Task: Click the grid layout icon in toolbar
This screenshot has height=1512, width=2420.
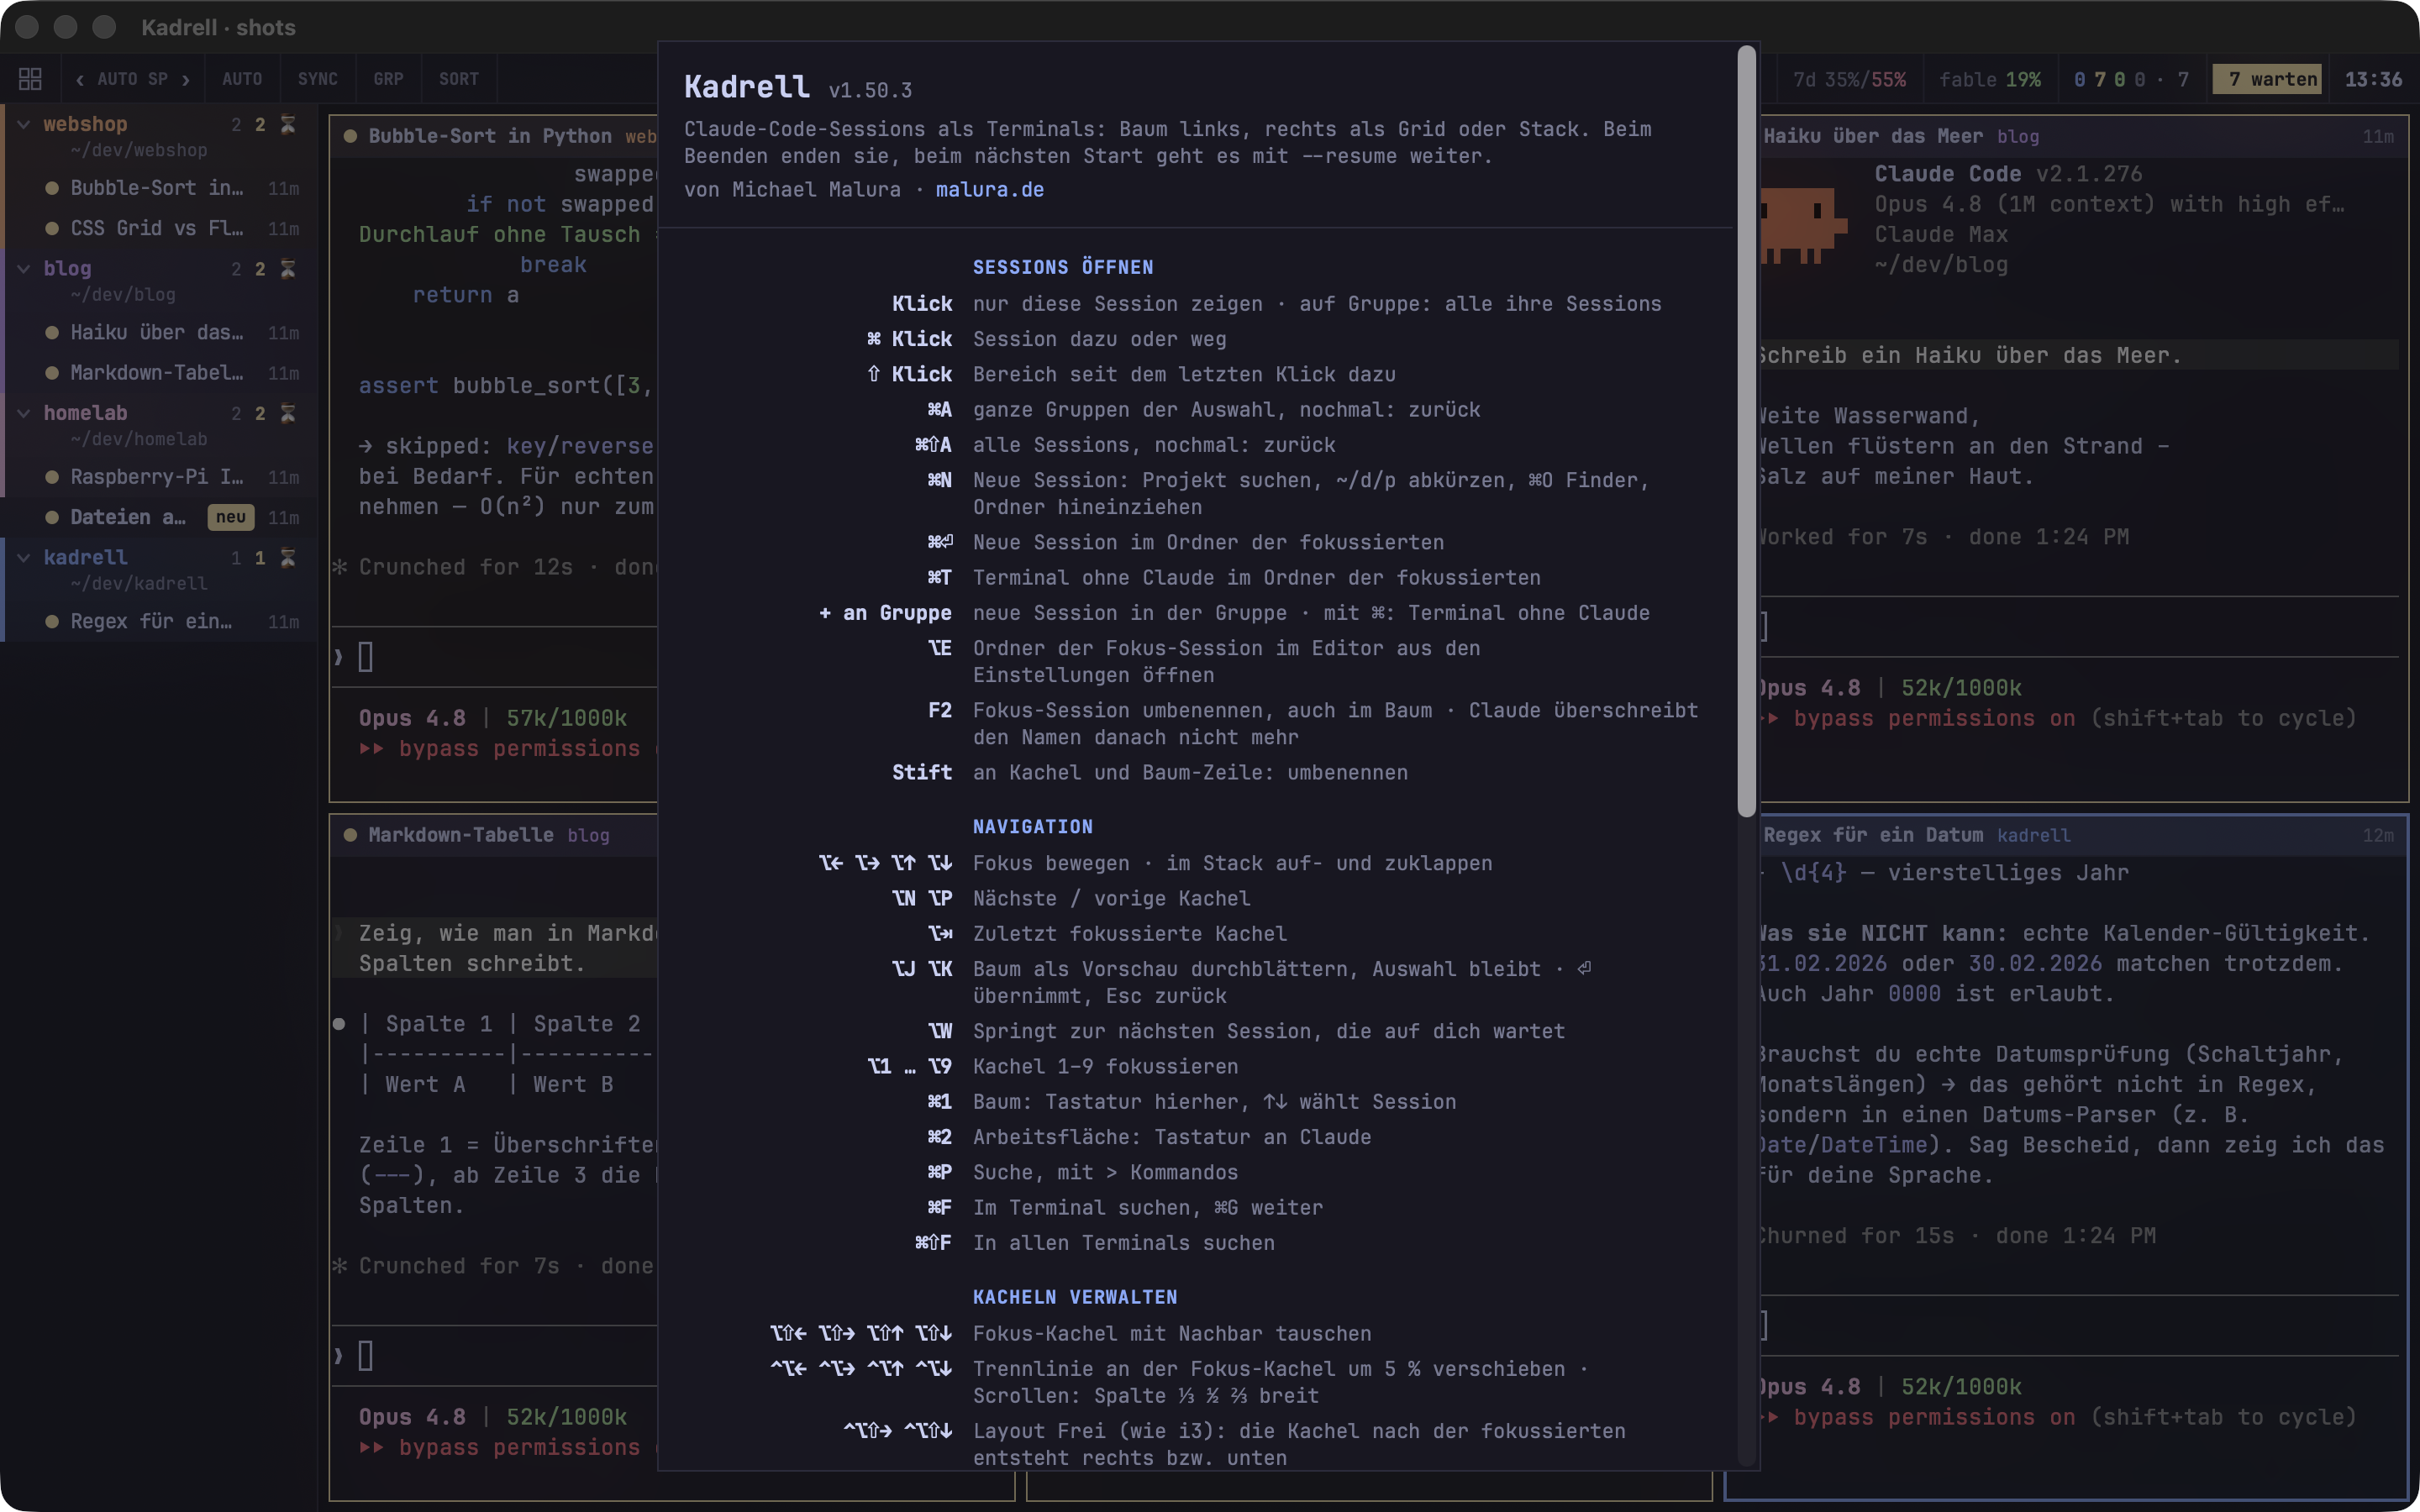Action: [x=30, y=79]
